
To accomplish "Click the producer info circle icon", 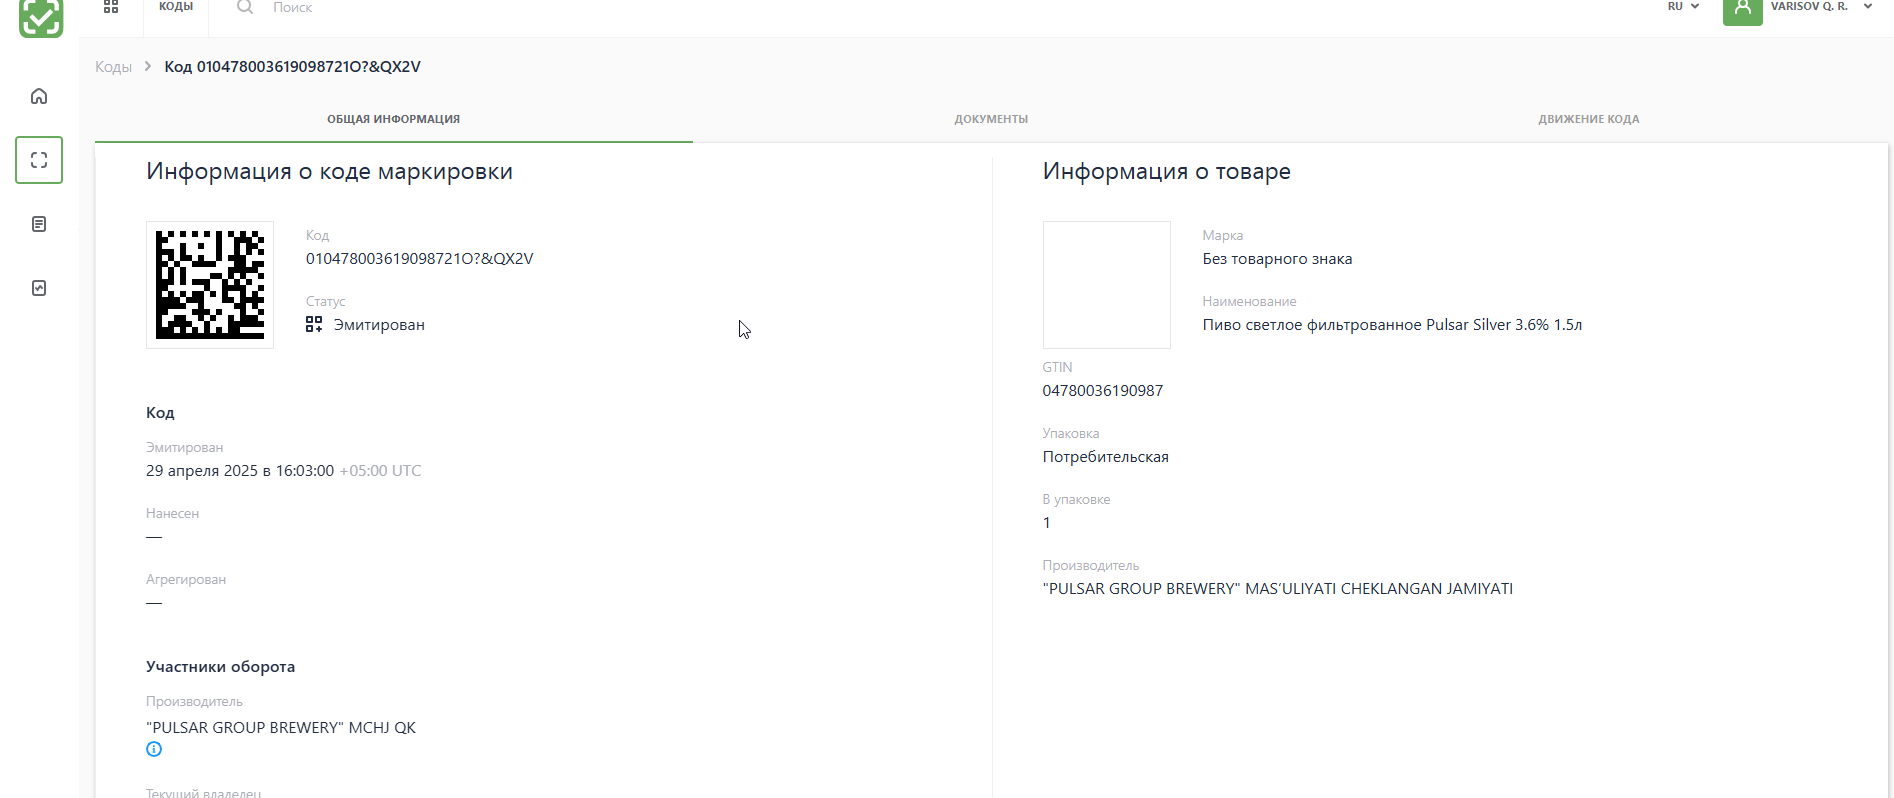I will [154, 749].
